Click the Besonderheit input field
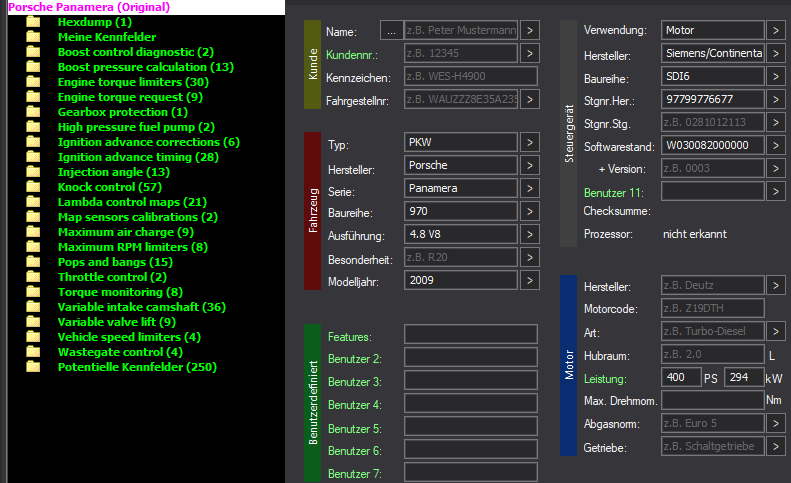Image resolution: width=791 pixels, height=483 pixels. [x=461, y=257]
